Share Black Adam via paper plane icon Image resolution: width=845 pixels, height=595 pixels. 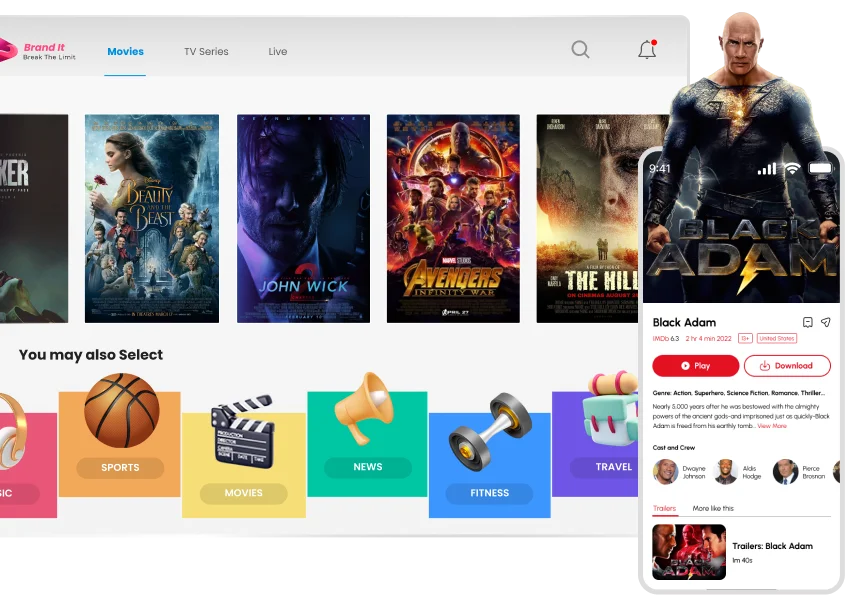pyautogui.click(x=826, y=322)
